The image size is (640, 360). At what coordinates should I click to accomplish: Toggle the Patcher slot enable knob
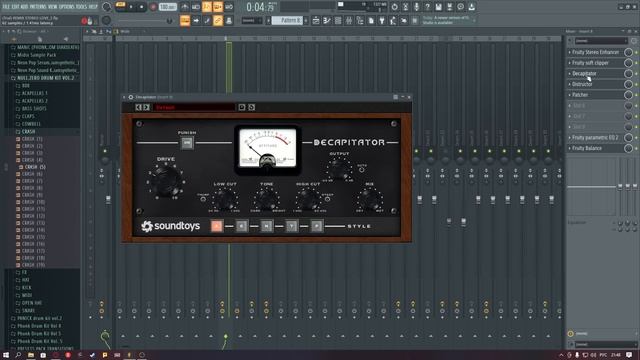[x=628, y=95]
